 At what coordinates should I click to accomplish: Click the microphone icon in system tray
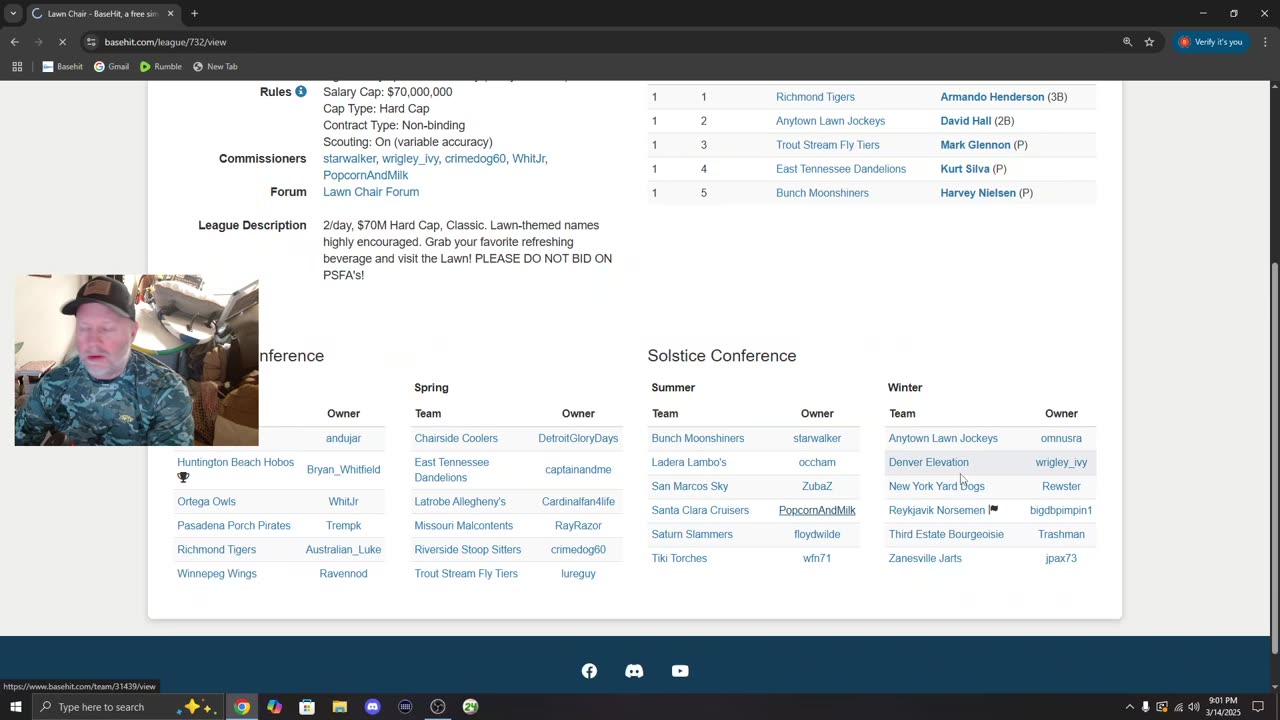pyautogui.click(x=1145, y=707)
